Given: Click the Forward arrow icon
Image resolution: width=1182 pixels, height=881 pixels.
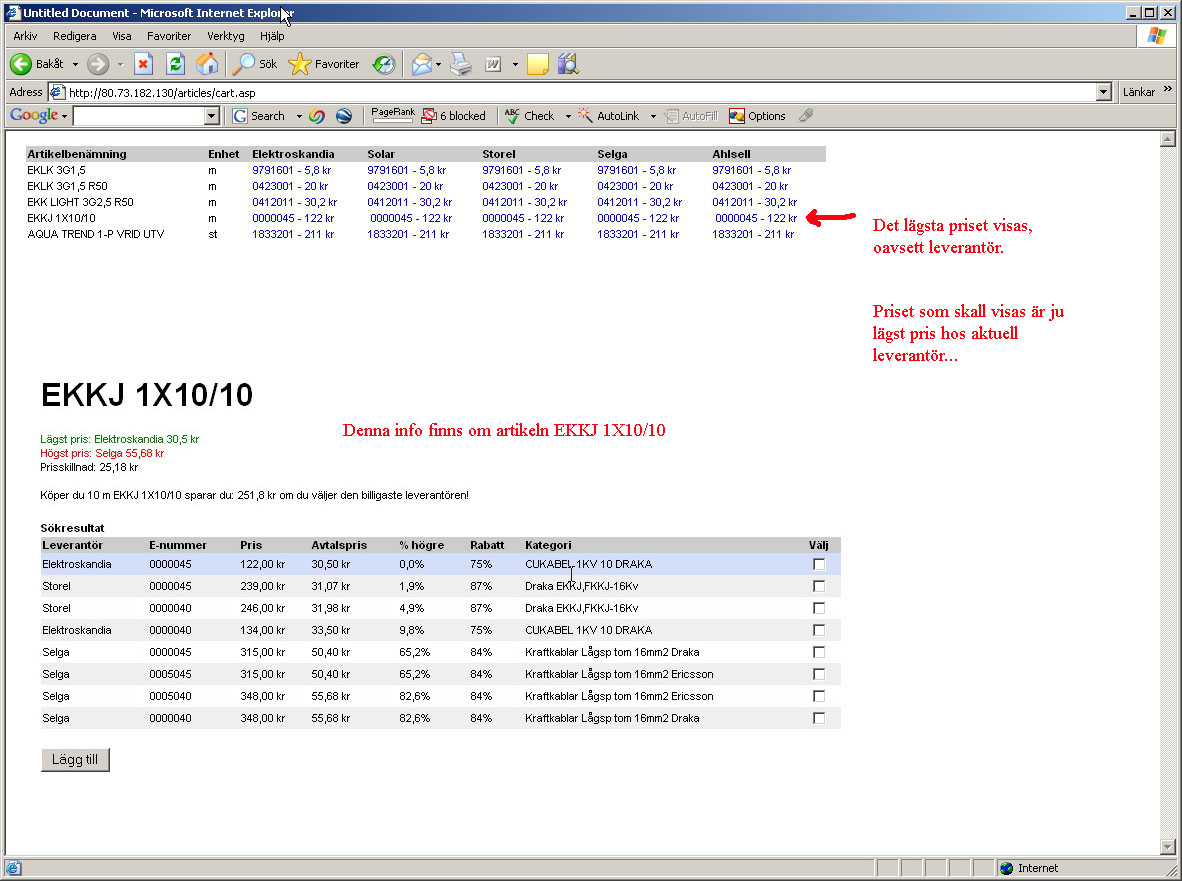Looking at the screenshot, I should click(98, 64).
